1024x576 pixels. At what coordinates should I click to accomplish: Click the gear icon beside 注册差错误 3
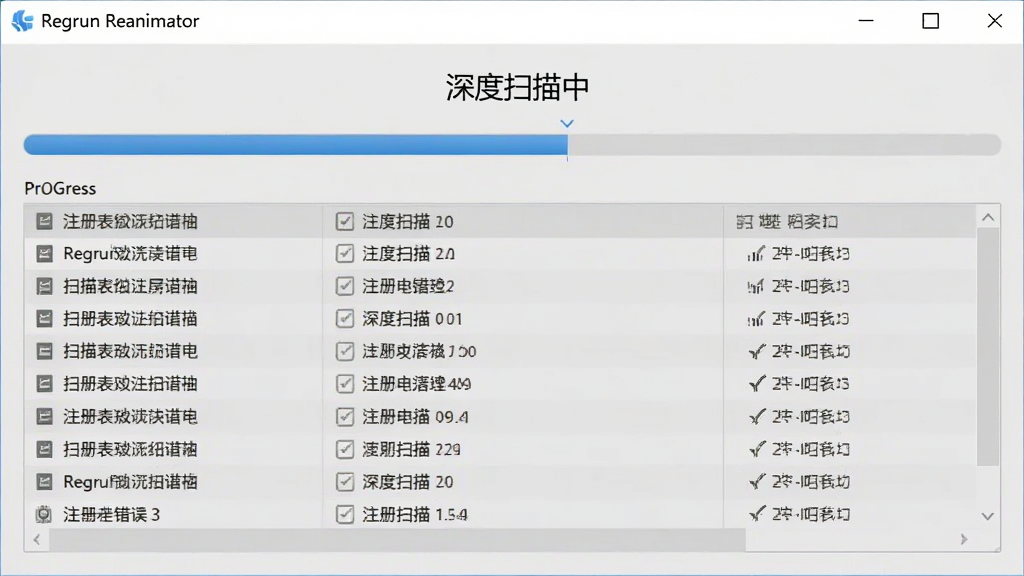pyautogui.click(x=44, y=514)
